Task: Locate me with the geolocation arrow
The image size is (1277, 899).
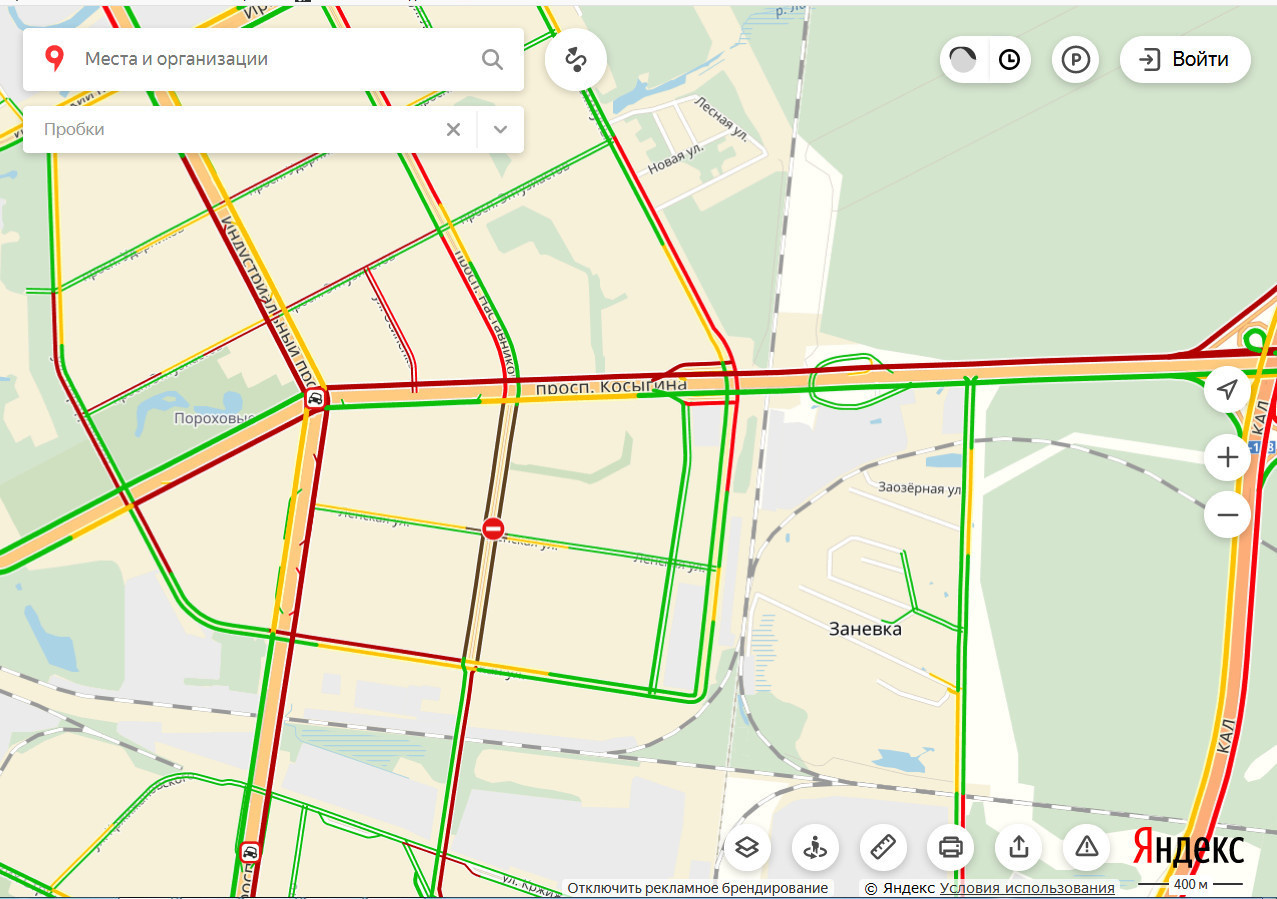Action: tap(1228, 389)
